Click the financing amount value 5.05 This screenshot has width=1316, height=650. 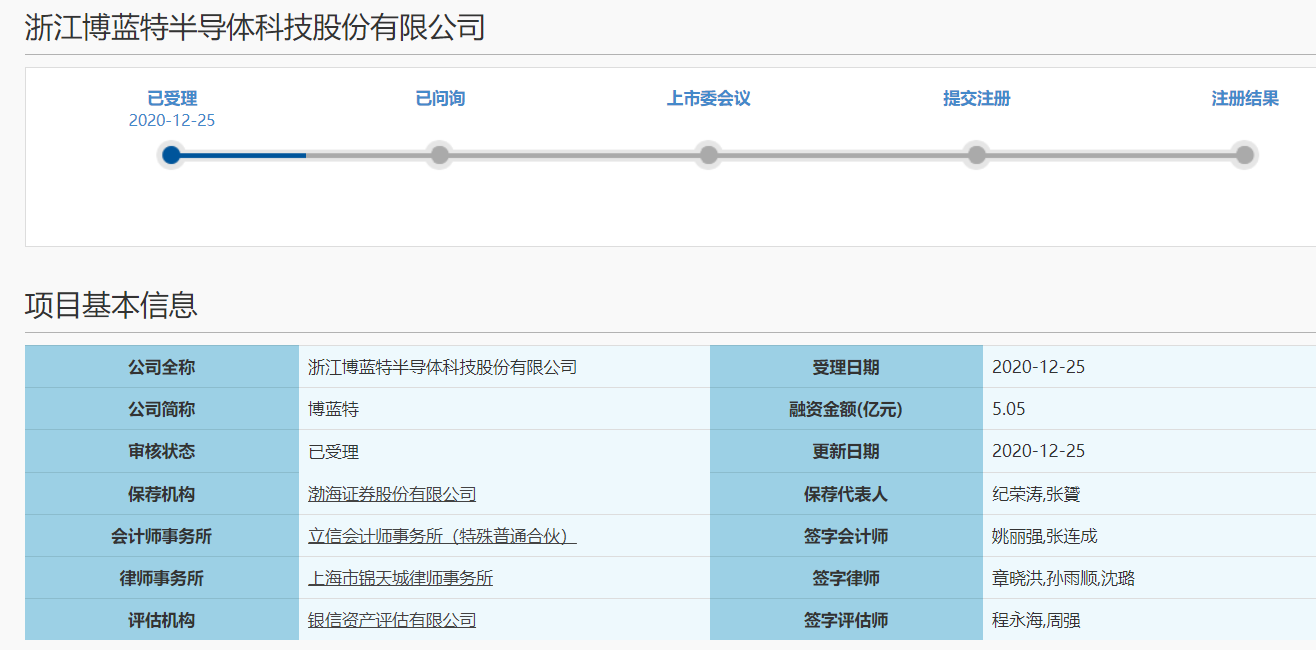click(1008, 409)
